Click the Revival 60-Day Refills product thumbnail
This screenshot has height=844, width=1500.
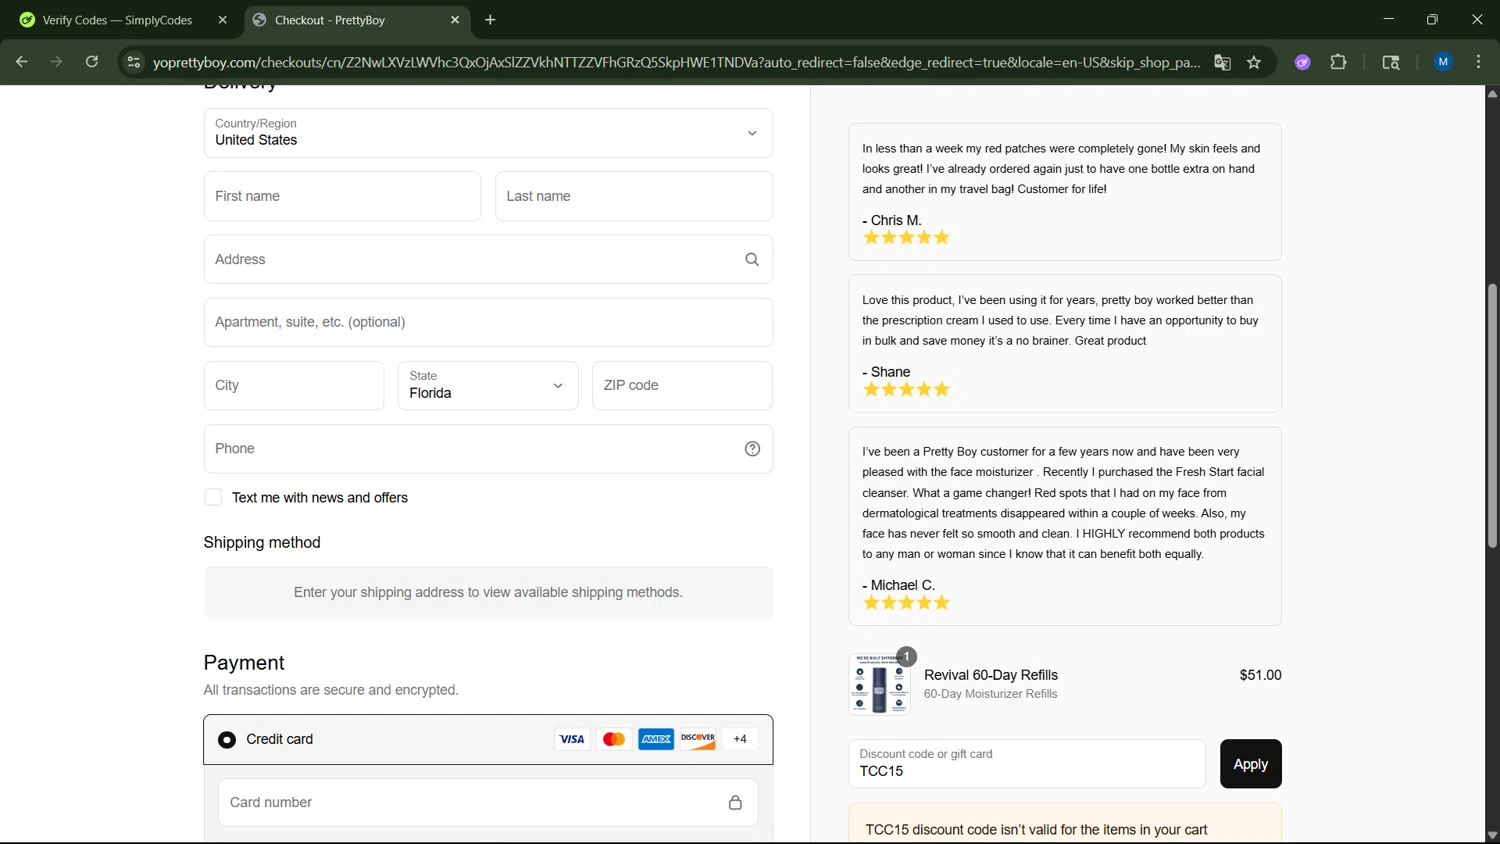[880, 685]
